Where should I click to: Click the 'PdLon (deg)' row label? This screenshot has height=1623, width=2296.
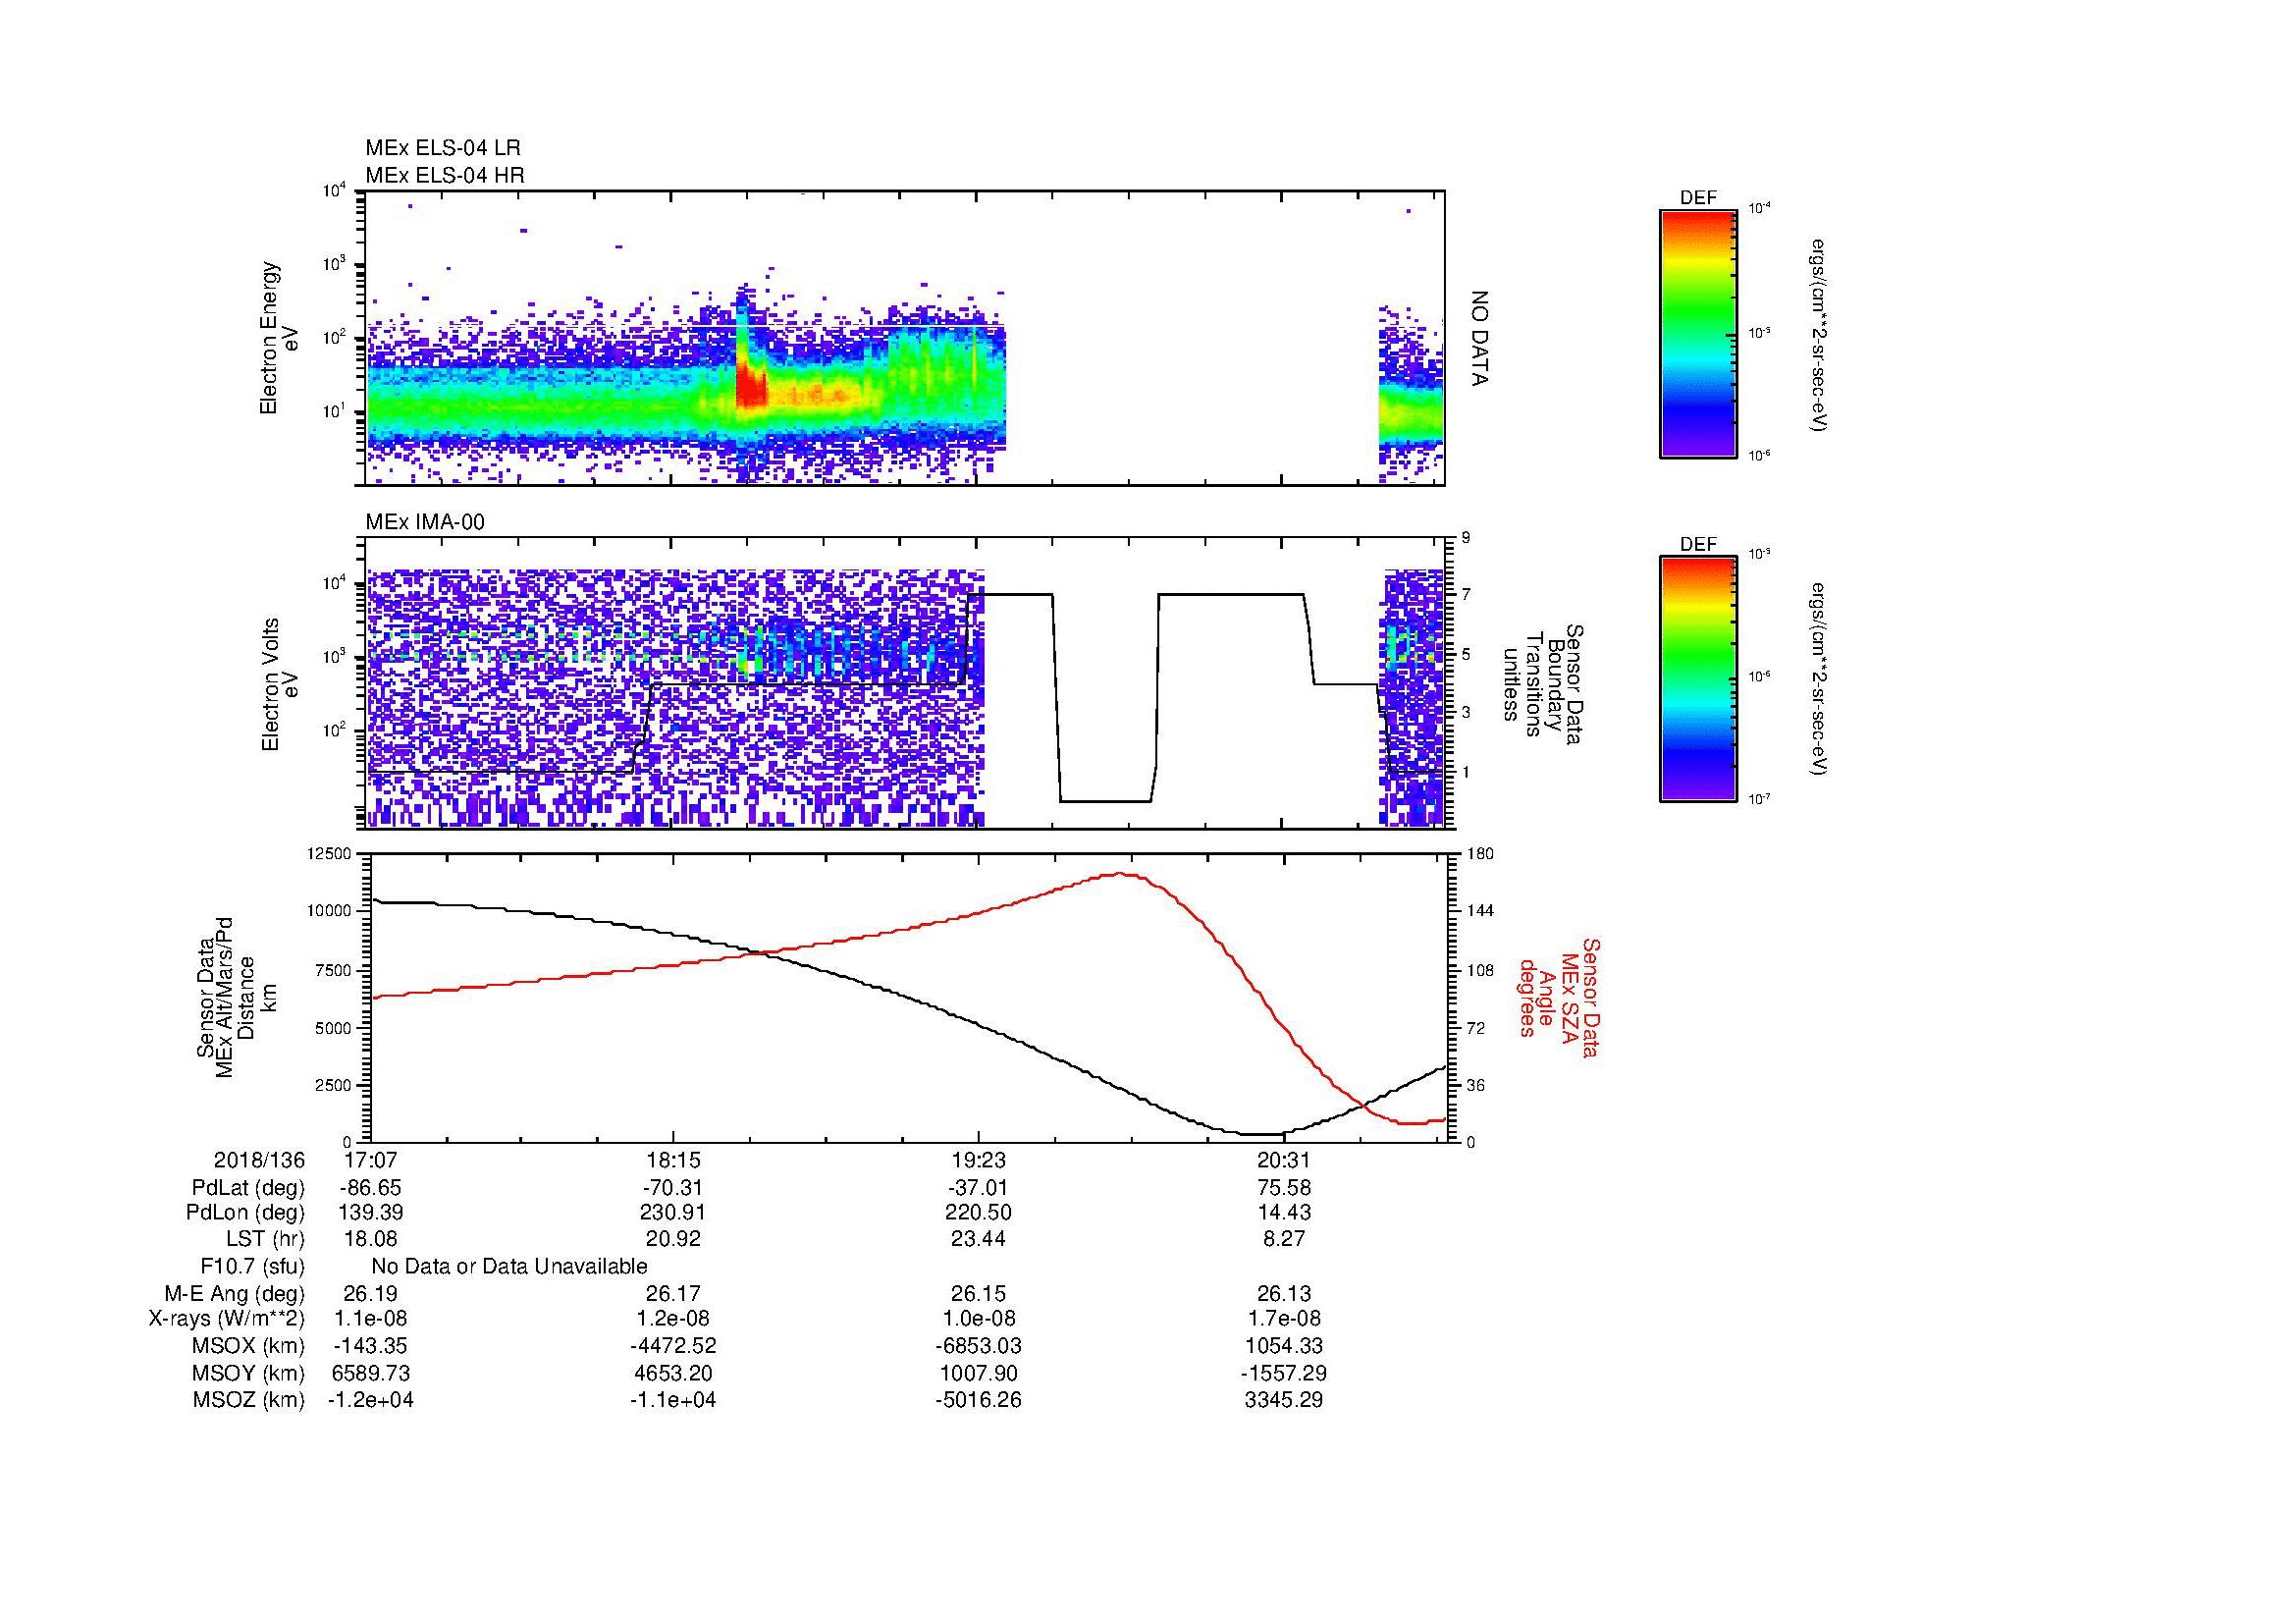245,1213
